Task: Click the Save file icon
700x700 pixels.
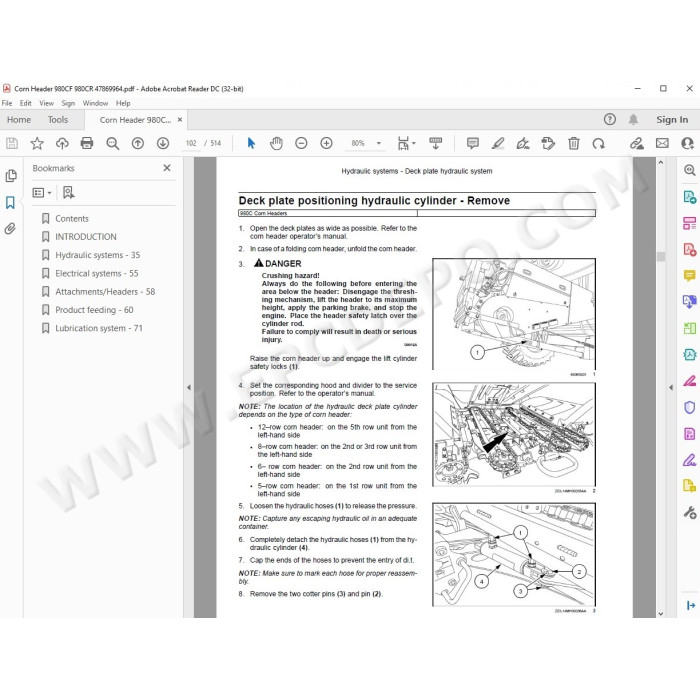Action: click(x=12, y=143)
